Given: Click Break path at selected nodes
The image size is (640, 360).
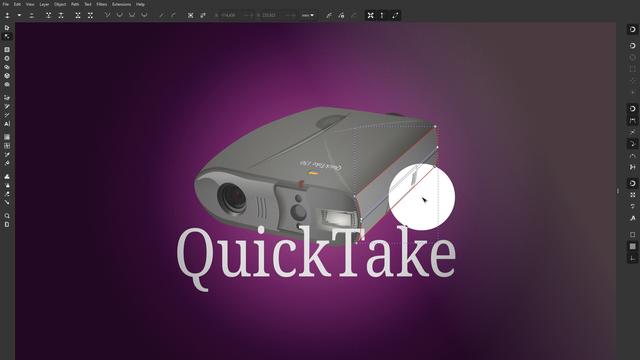Looking at the screenshot, I should 61,15.
